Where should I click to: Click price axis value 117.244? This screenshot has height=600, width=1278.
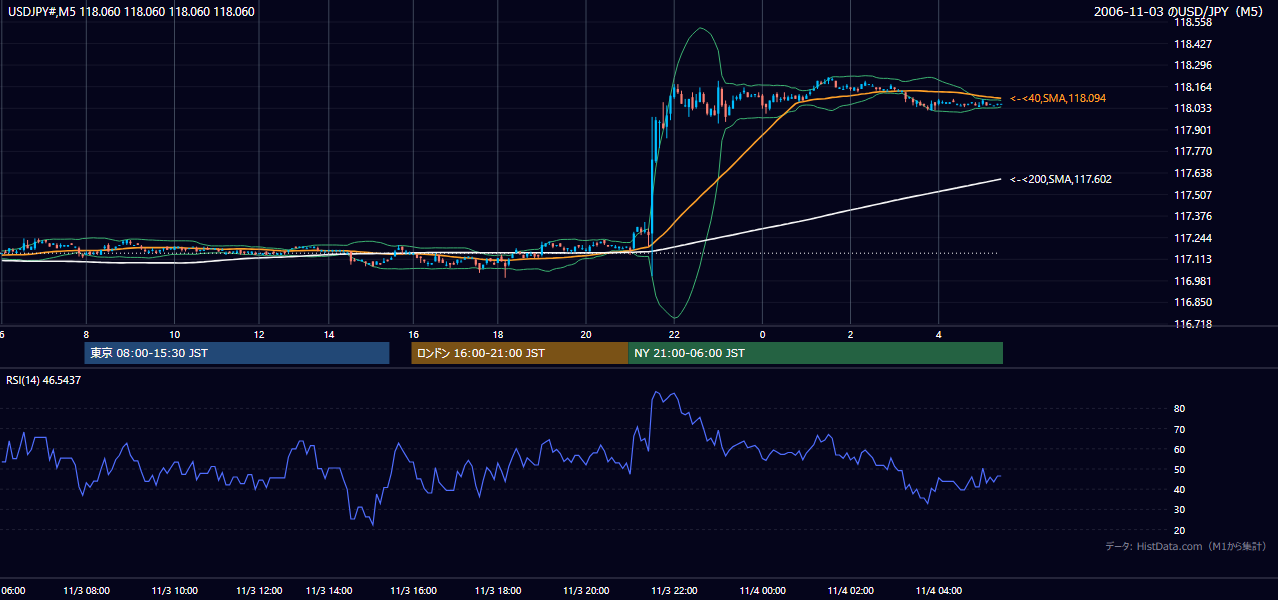tap(1193, 238)
